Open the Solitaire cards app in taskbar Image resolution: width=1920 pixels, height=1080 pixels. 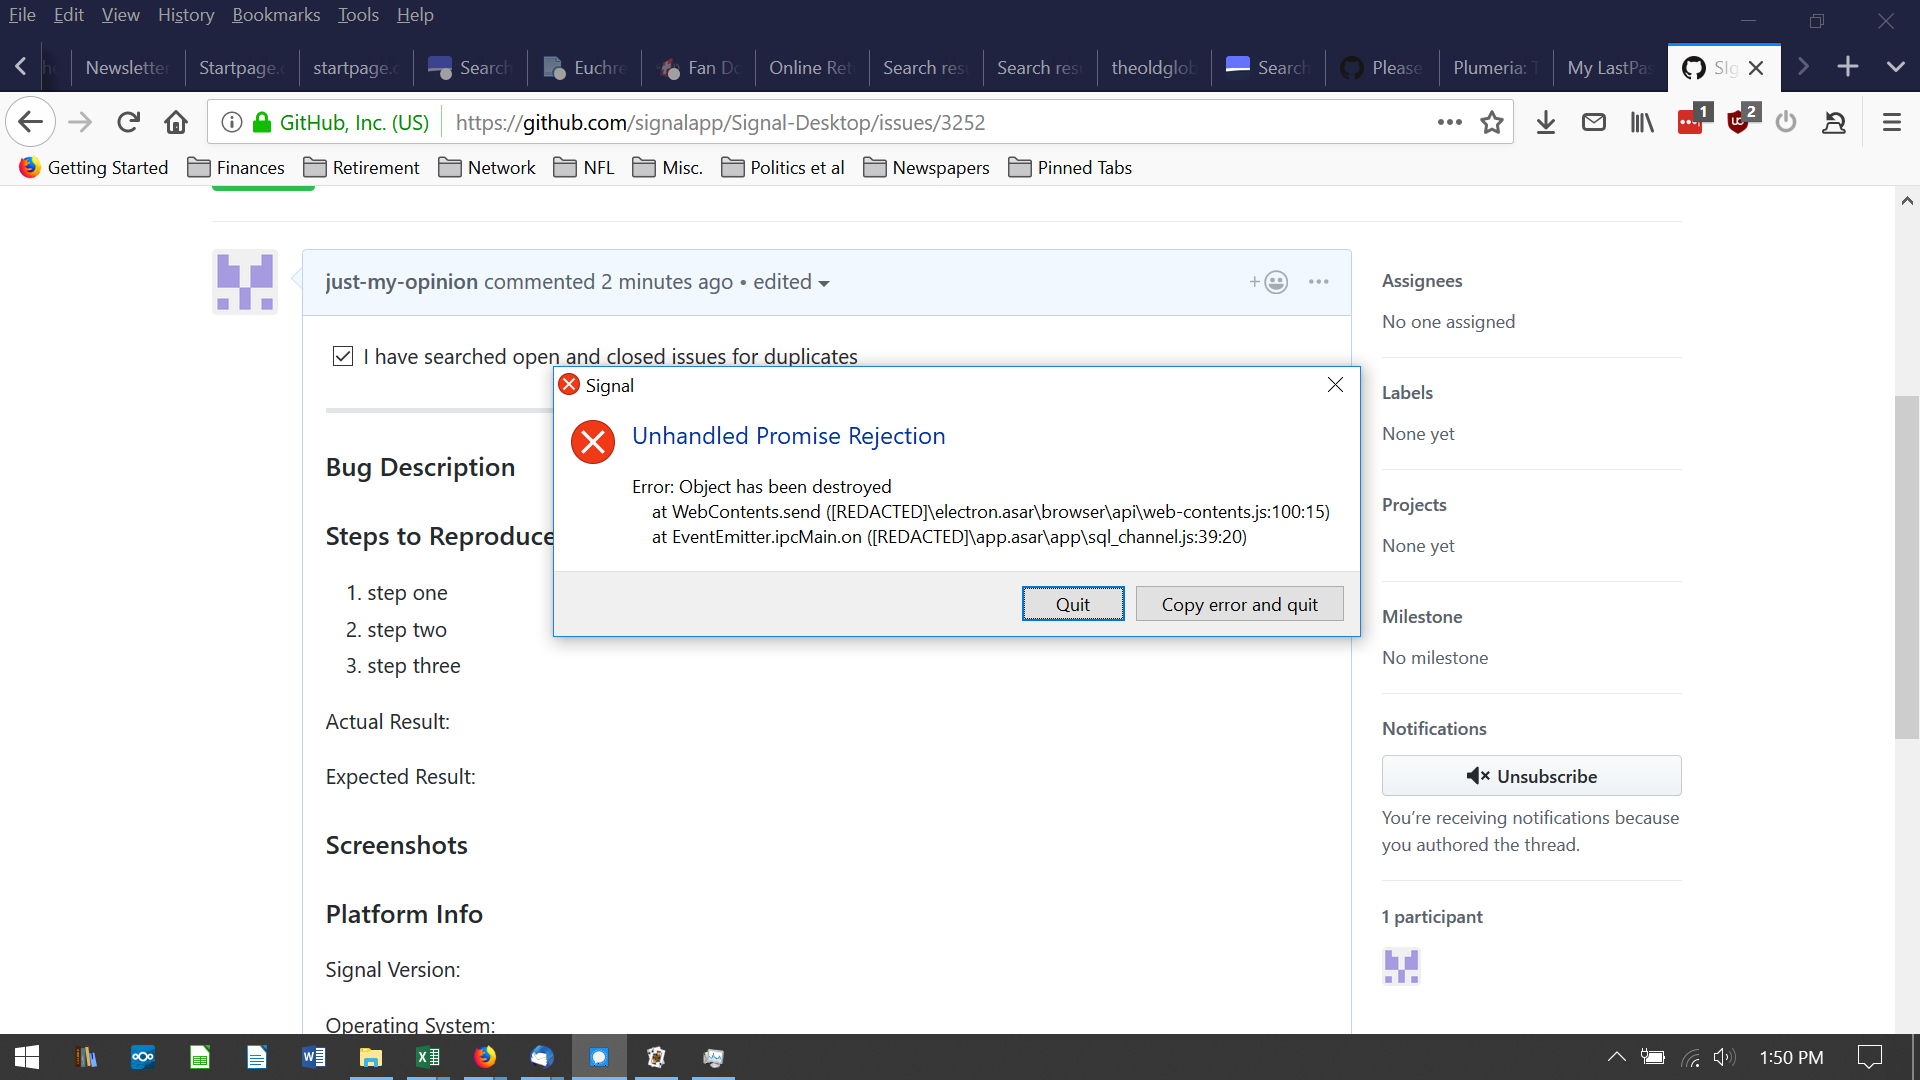click(x=656, y=1057)
